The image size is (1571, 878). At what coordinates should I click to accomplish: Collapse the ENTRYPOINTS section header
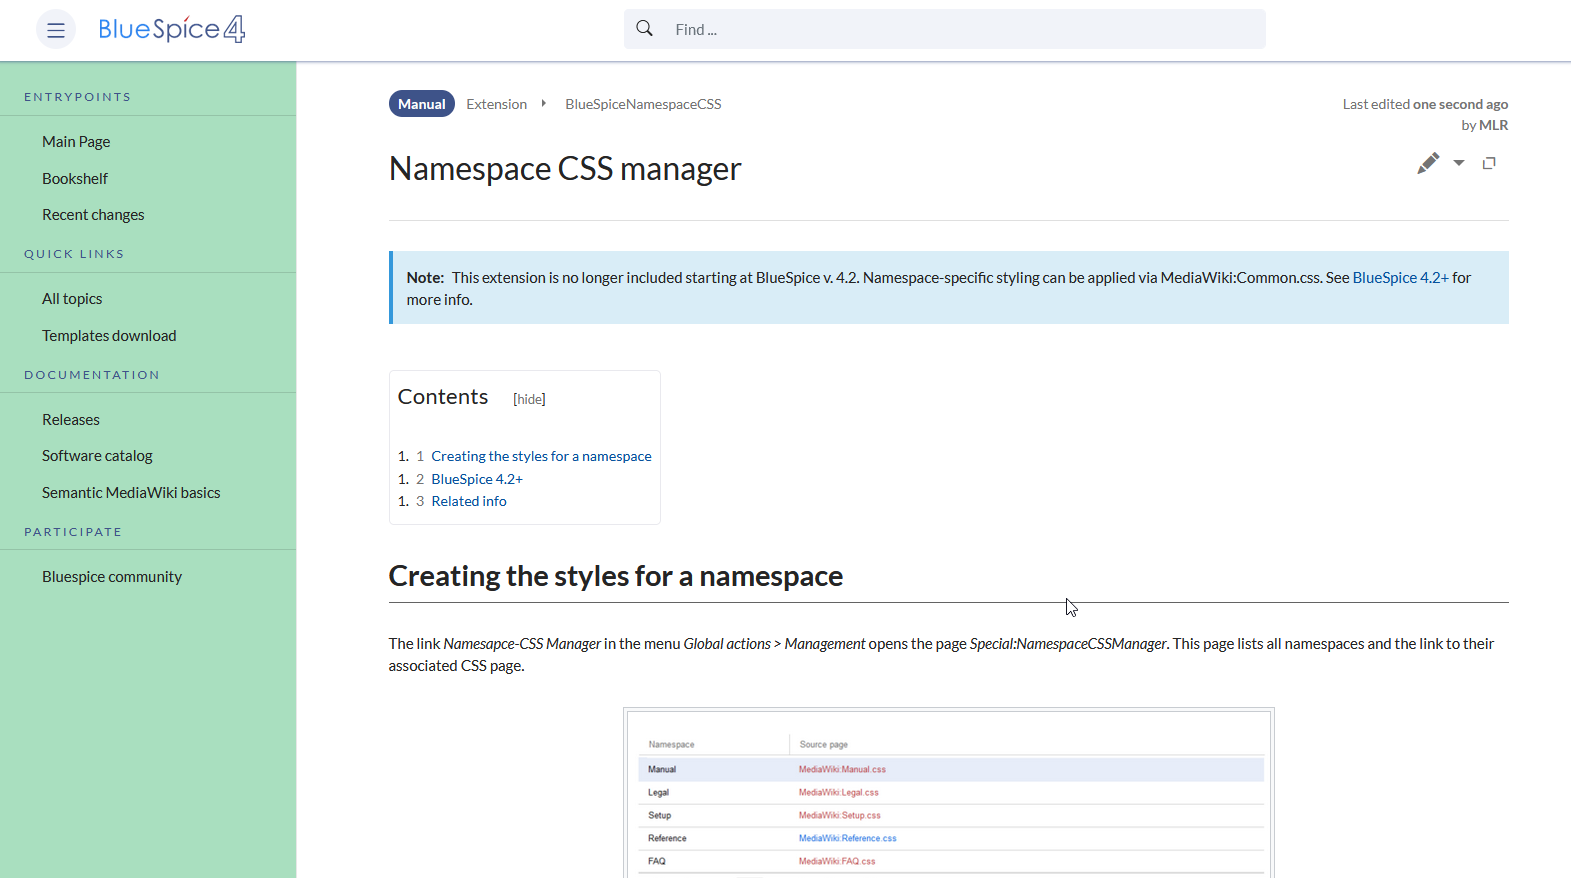(78, 97)
